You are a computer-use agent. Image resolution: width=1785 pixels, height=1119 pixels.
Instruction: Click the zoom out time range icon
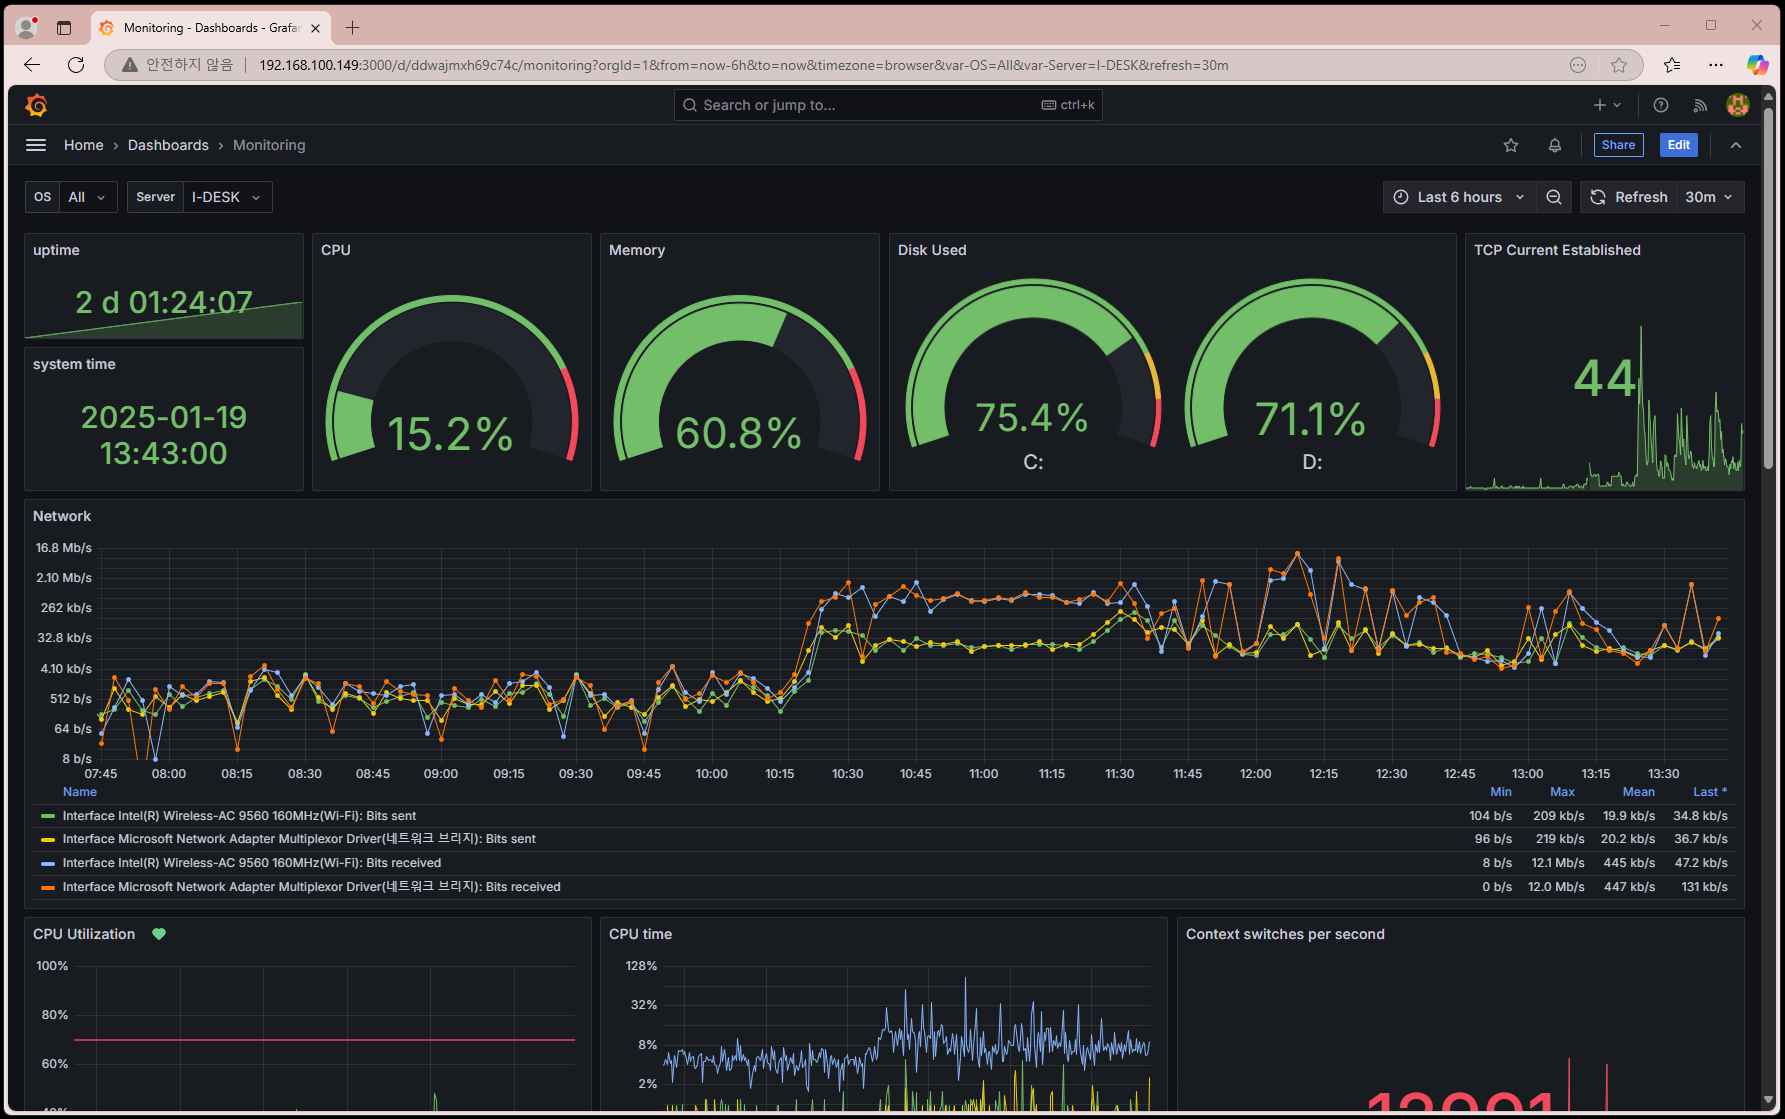pyautogui.click(x=1554, y=197)
